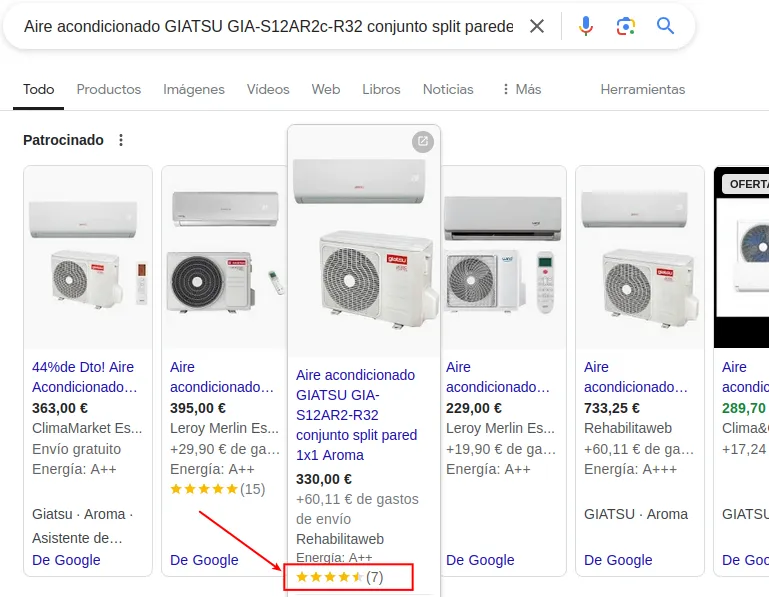
Task: Click Giatsu · Aroma · Asistente de... text
Action: pos(82,526)
